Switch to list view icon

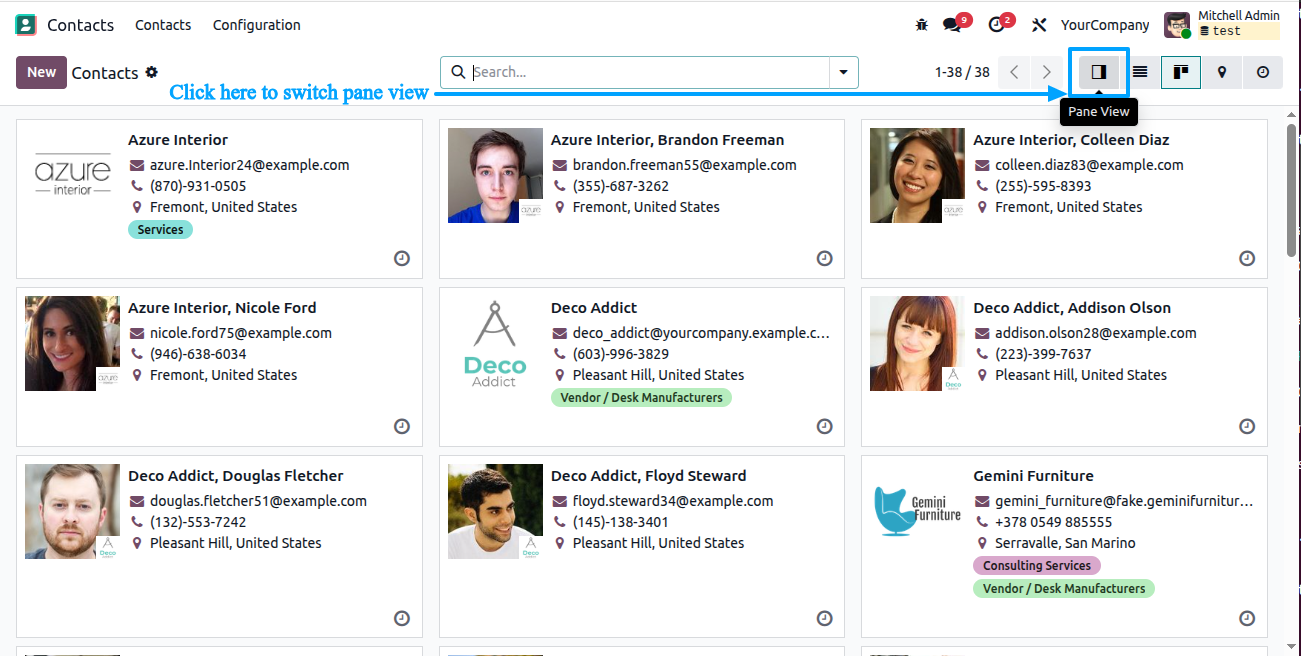coord(1140,72)
